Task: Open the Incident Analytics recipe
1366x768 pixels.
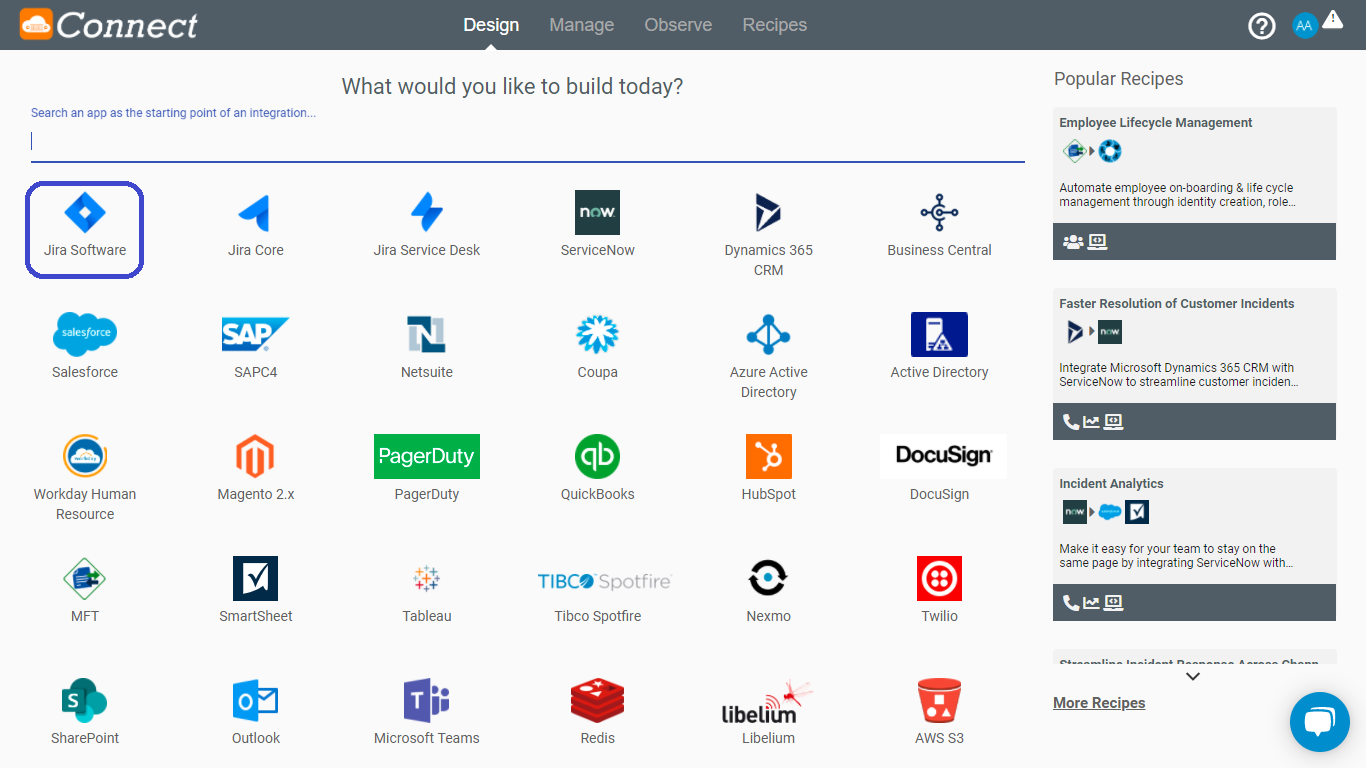Action: tap(1194, 544)
